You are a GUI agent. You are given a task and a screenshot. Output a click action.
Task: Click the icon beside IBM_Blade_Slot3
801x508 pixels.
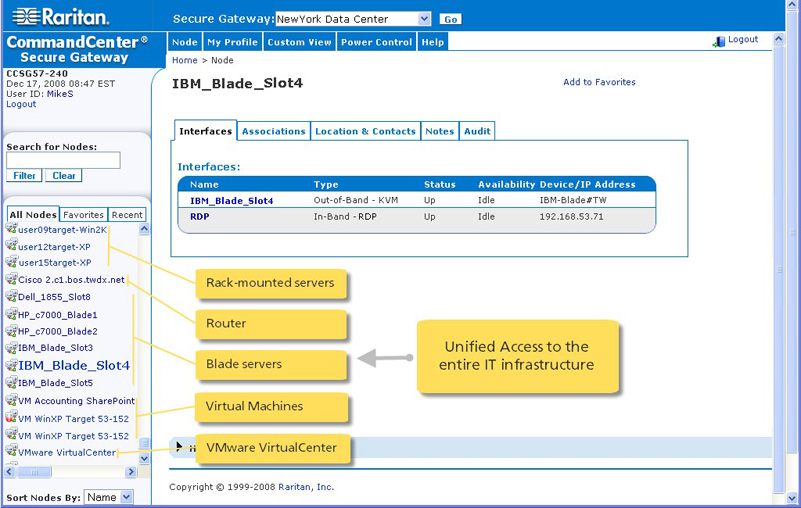pyautogui.click(x=11, y=347)
